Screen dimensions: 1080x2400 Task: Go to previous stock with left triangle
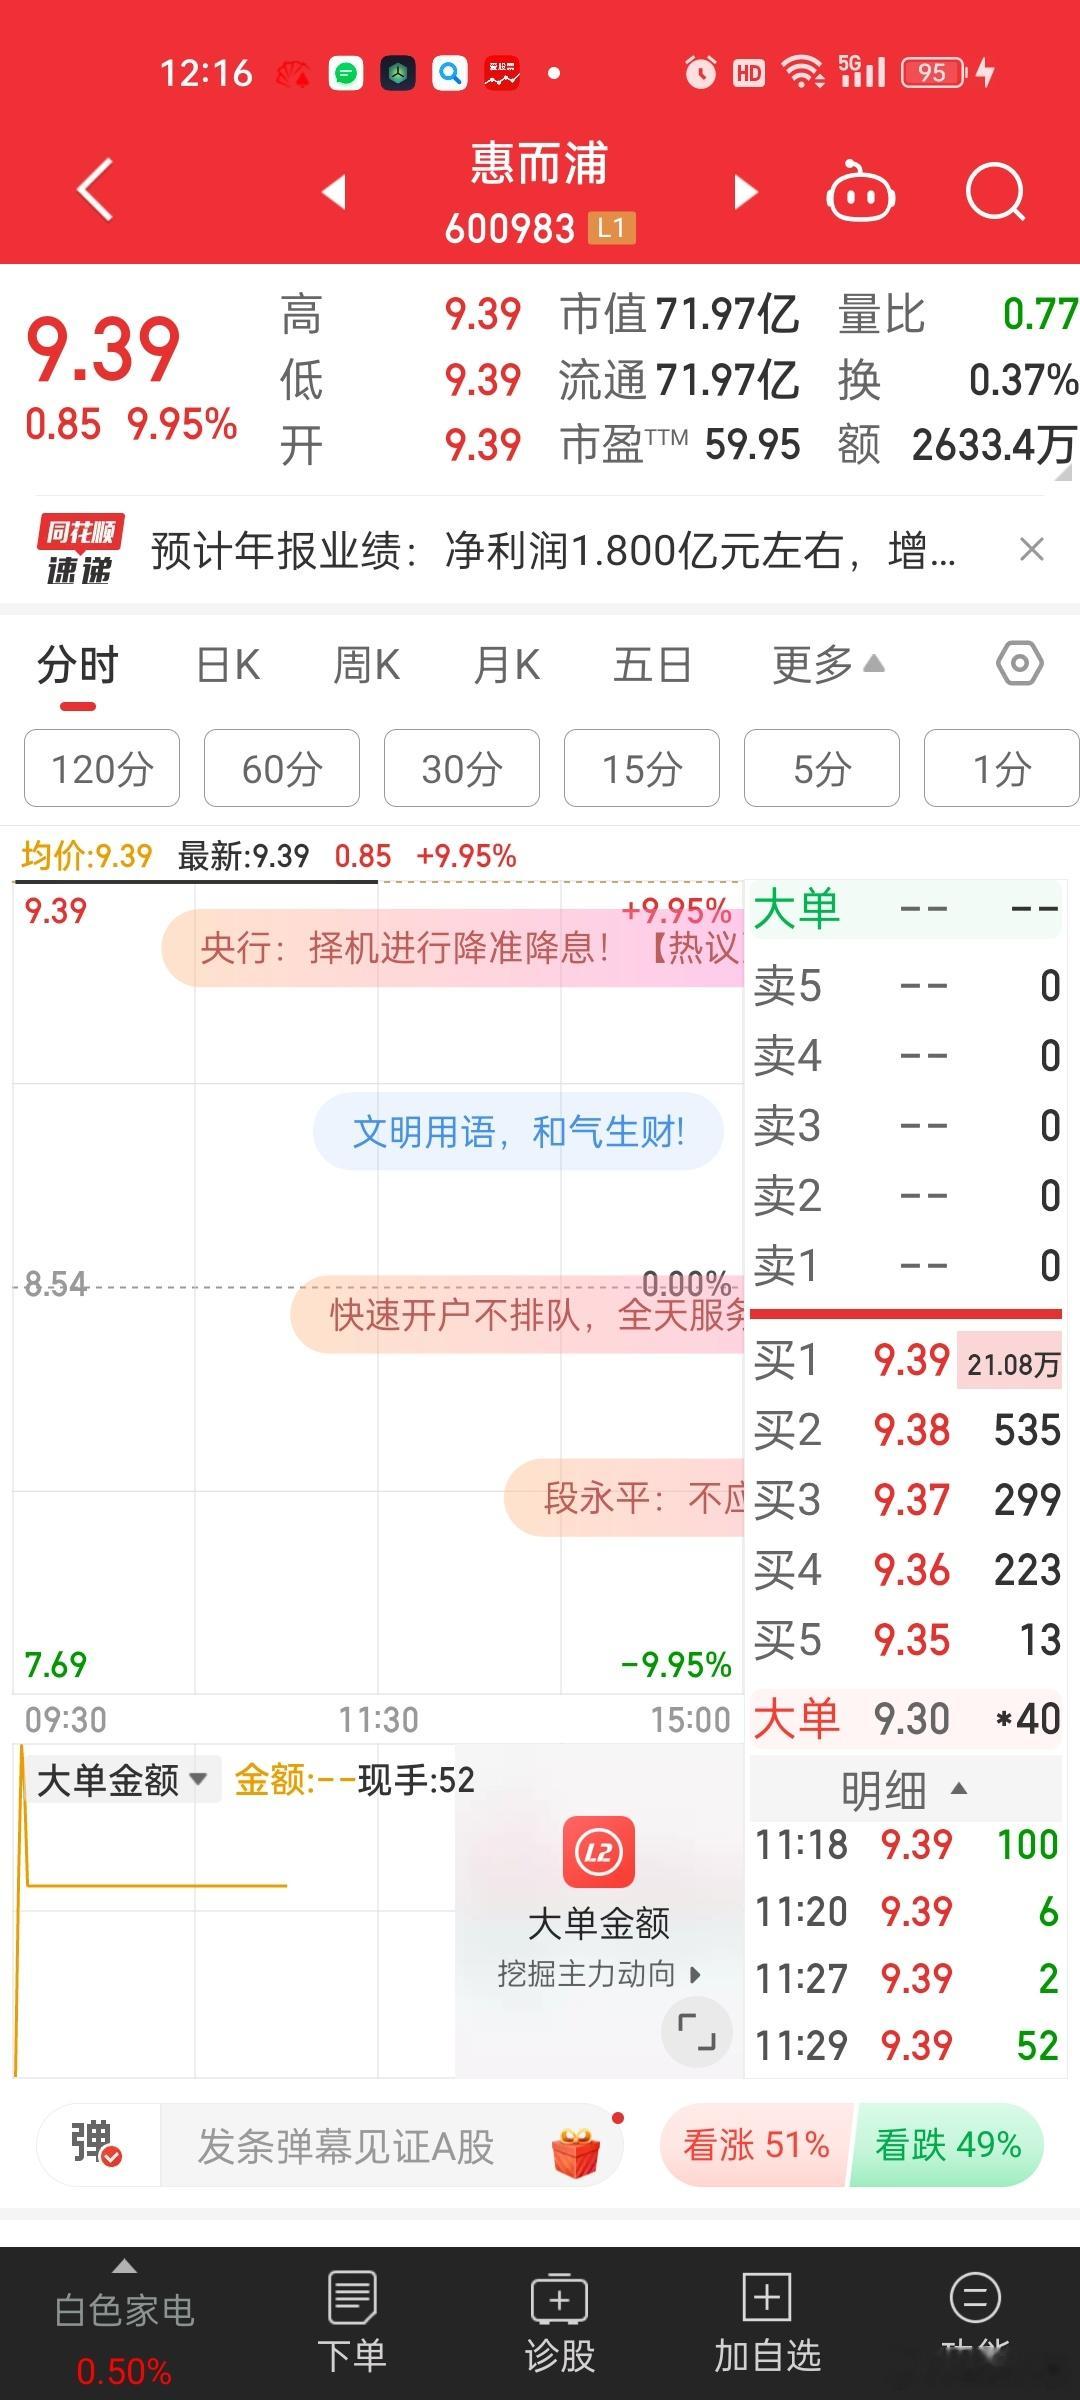click(x=335, y=191)
